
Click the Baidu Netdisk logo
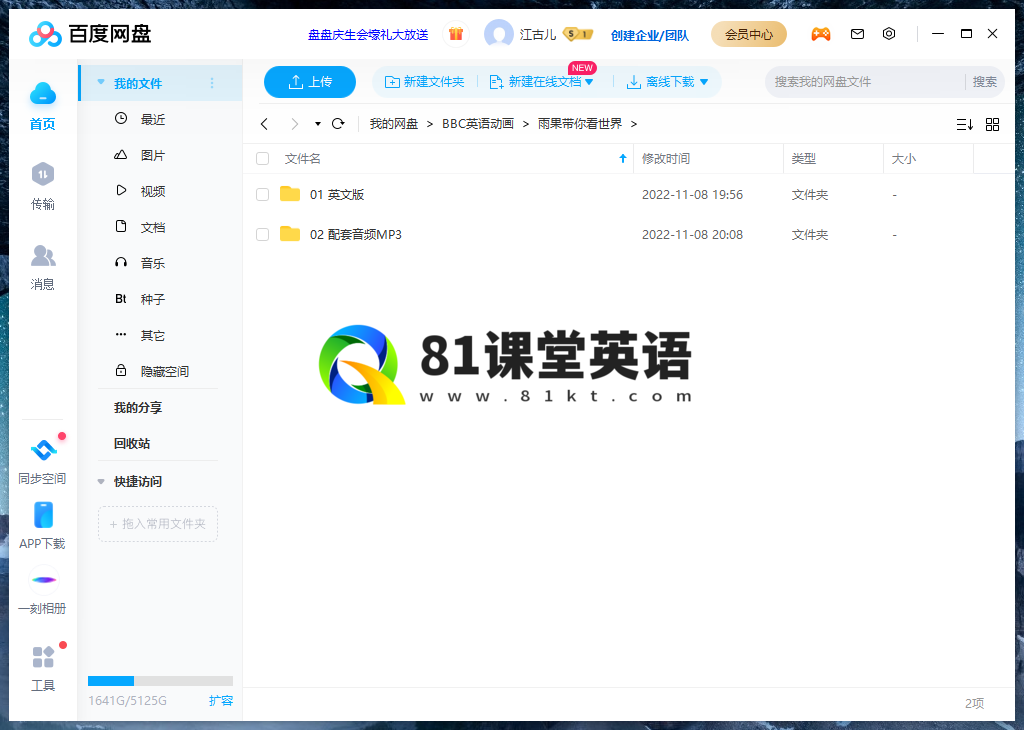tap(90, 34)
